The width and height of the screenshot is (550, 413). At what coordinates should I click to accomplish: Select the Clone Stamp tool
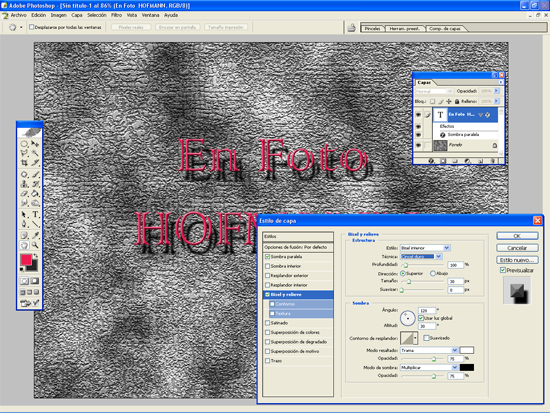coord(24,184)
